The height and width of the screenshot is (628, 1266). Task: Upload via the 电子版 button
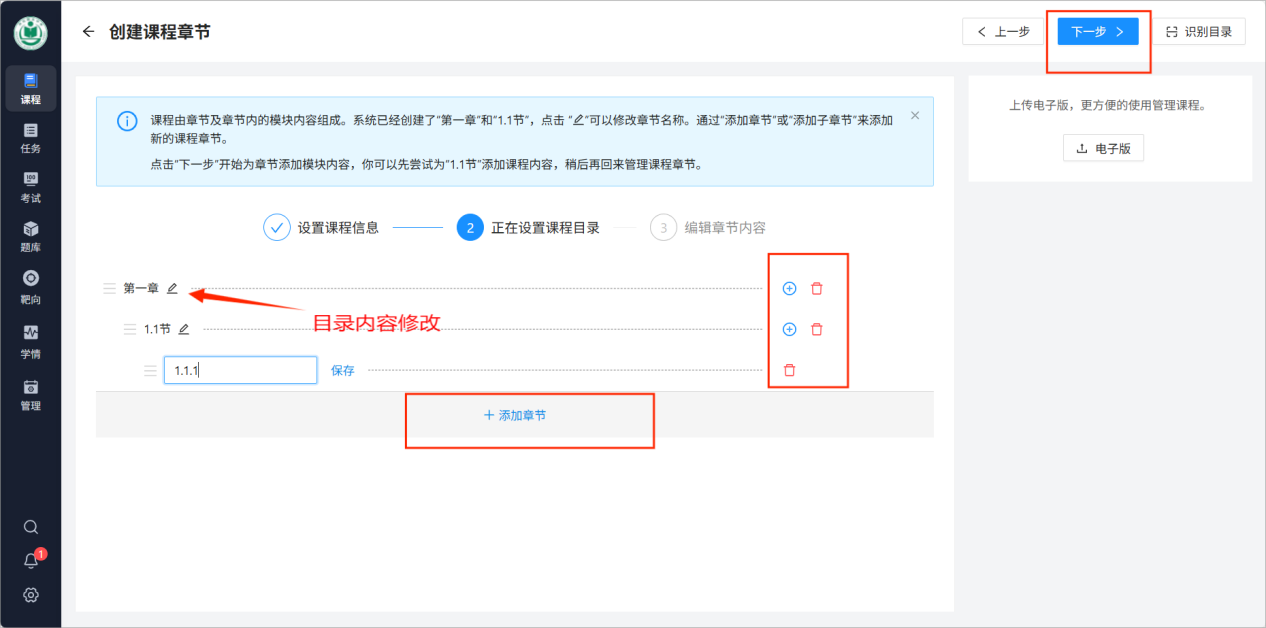[x=1103, y=148]
